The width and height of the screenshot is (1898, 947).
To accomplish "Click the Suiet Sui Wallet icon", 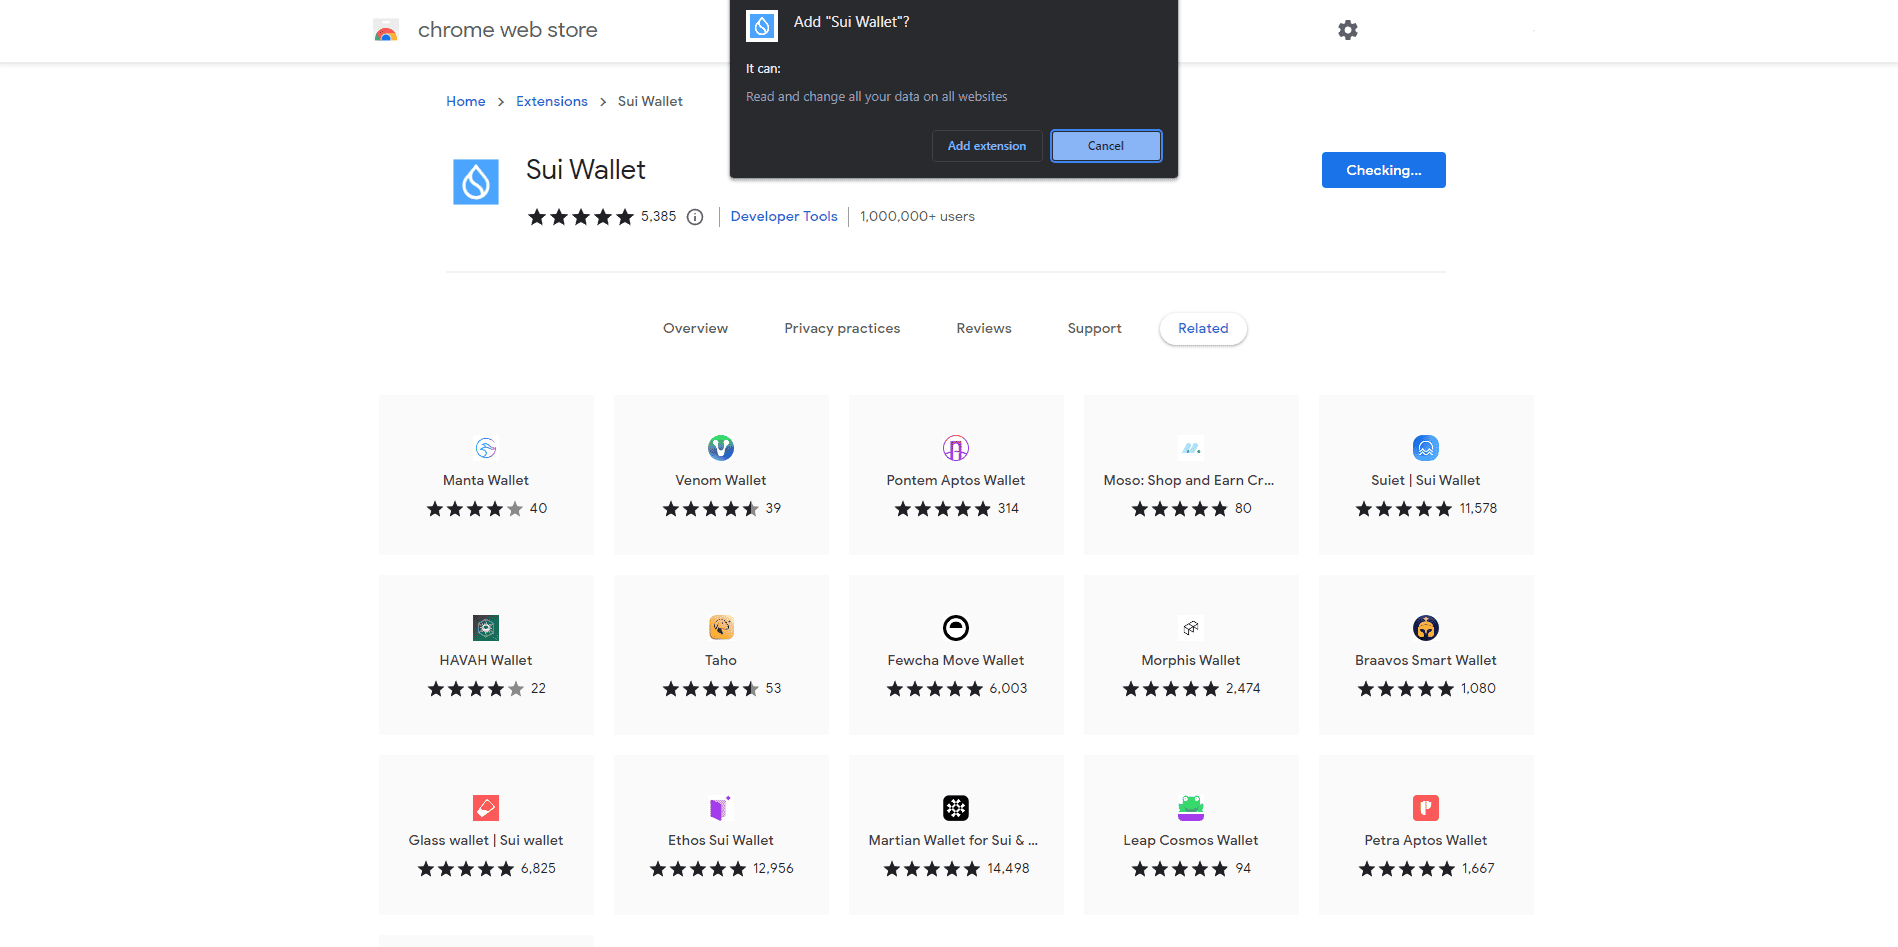I will tap(1425, 448).
